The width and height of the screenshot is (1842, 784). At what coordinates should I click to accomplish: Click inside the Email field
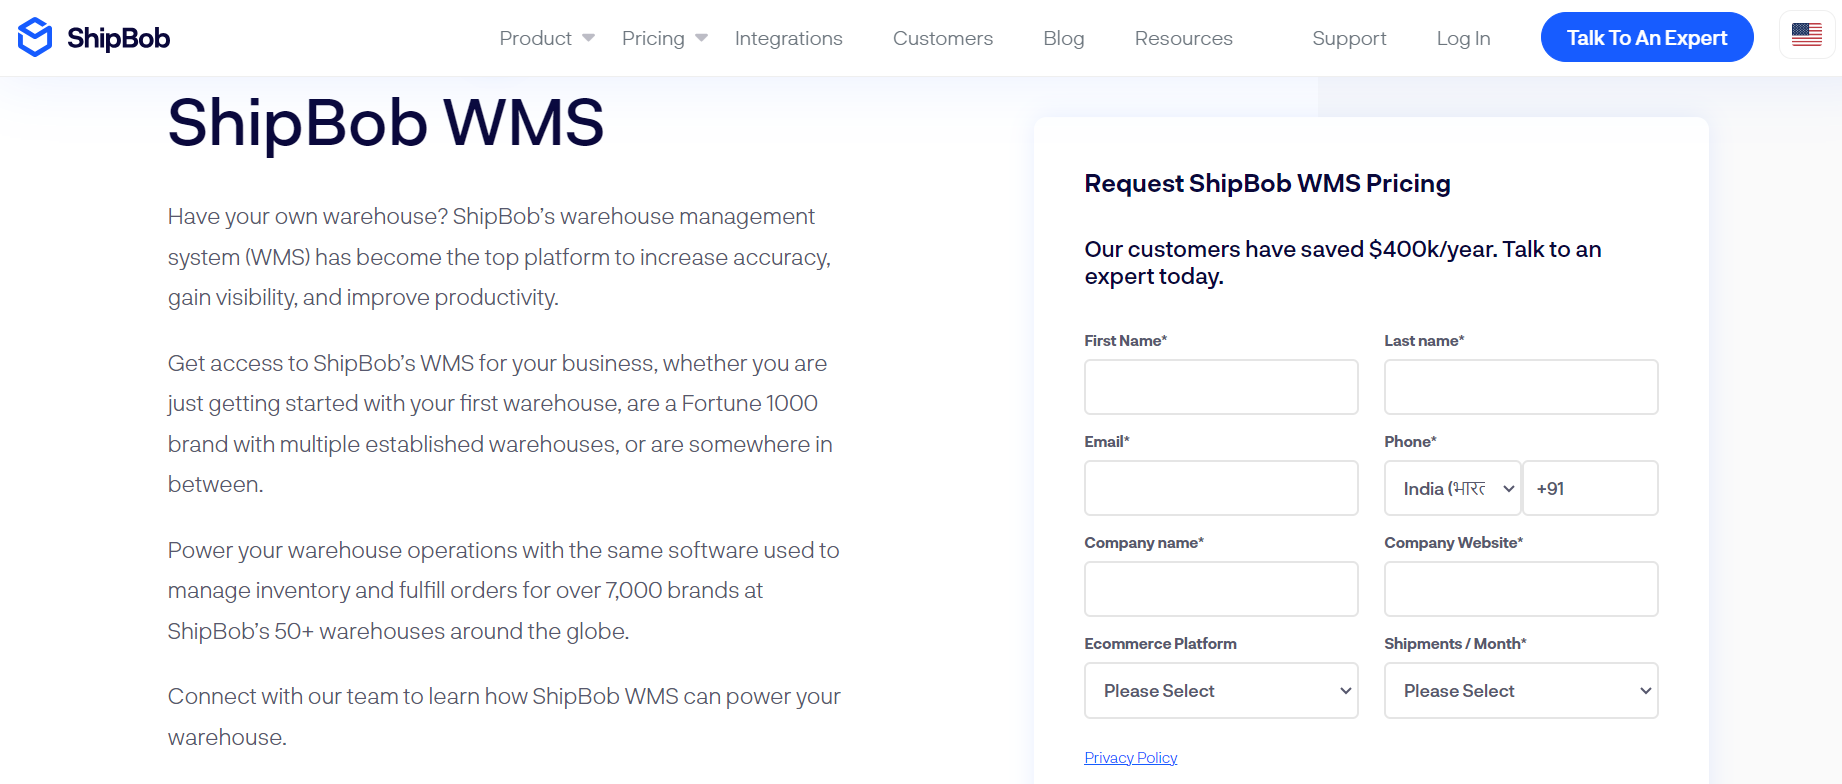(1220, 488)
